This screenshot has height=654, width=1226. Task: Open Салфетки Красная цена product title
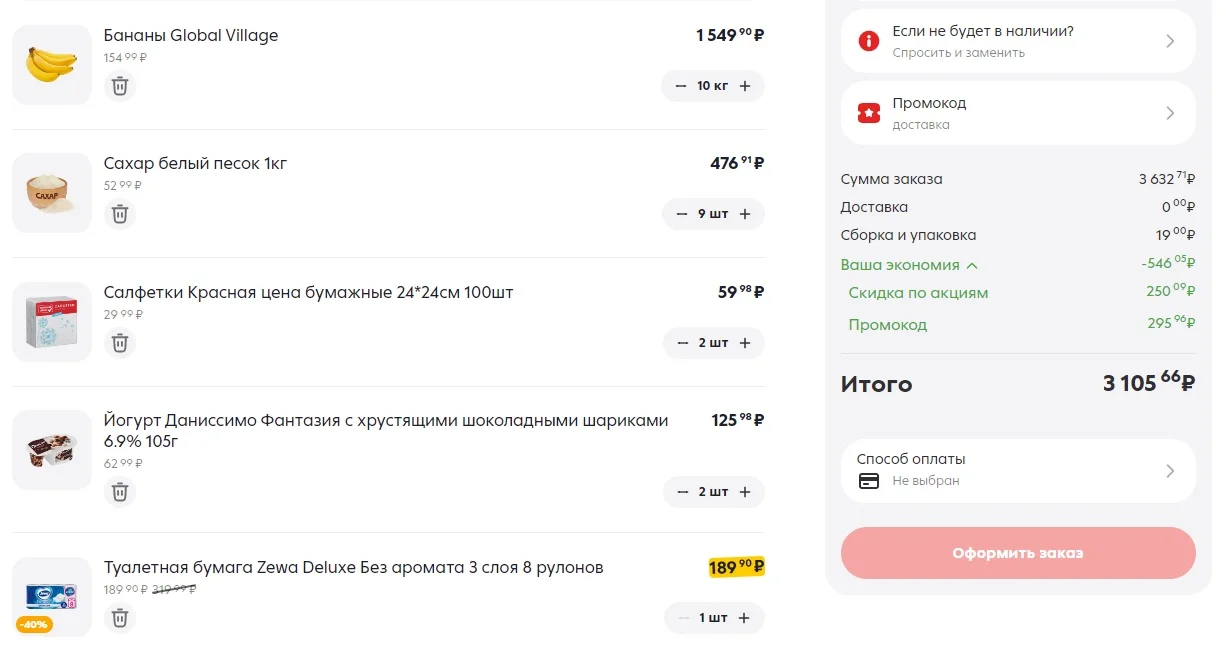point(309,292)
